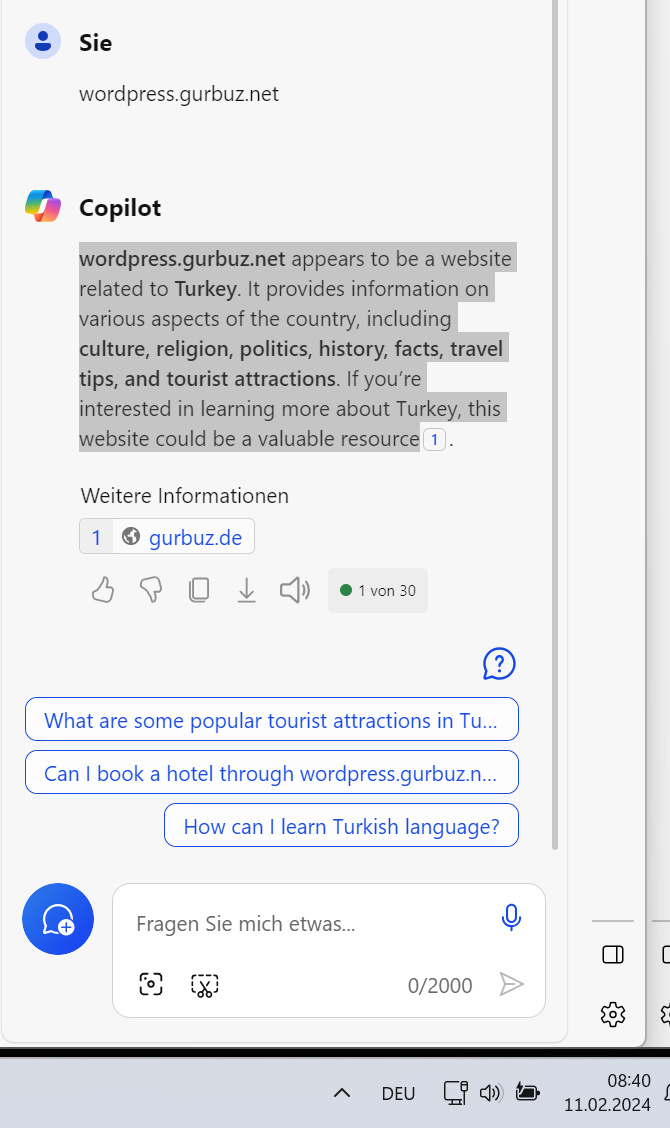This screenshot has height=1128, width=670.
Task: Start a new topic with blue chat button
Action: point(58,919)
